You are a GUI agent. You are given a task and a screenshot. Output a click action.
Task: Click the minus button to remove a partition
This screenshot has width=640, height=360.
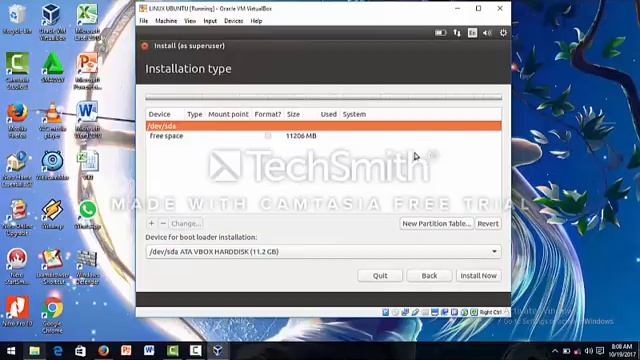(x=163, y=224)
